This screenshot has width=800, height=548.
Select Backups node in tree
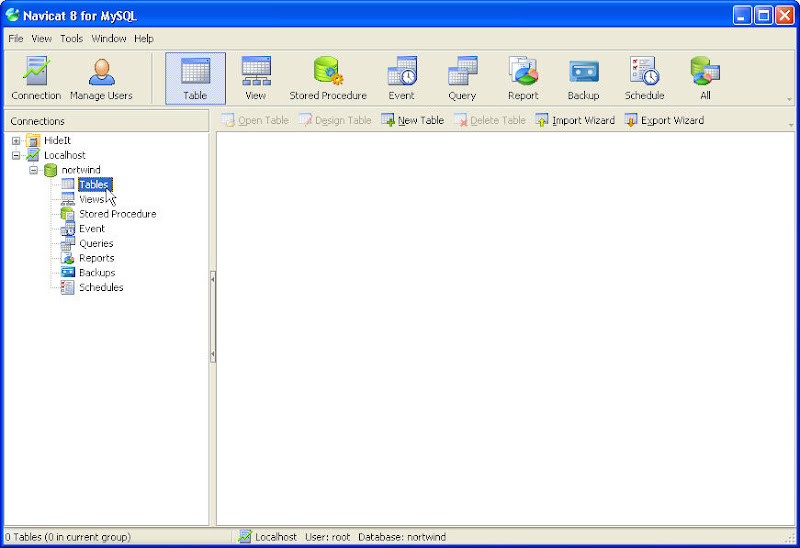coord(97,273)
